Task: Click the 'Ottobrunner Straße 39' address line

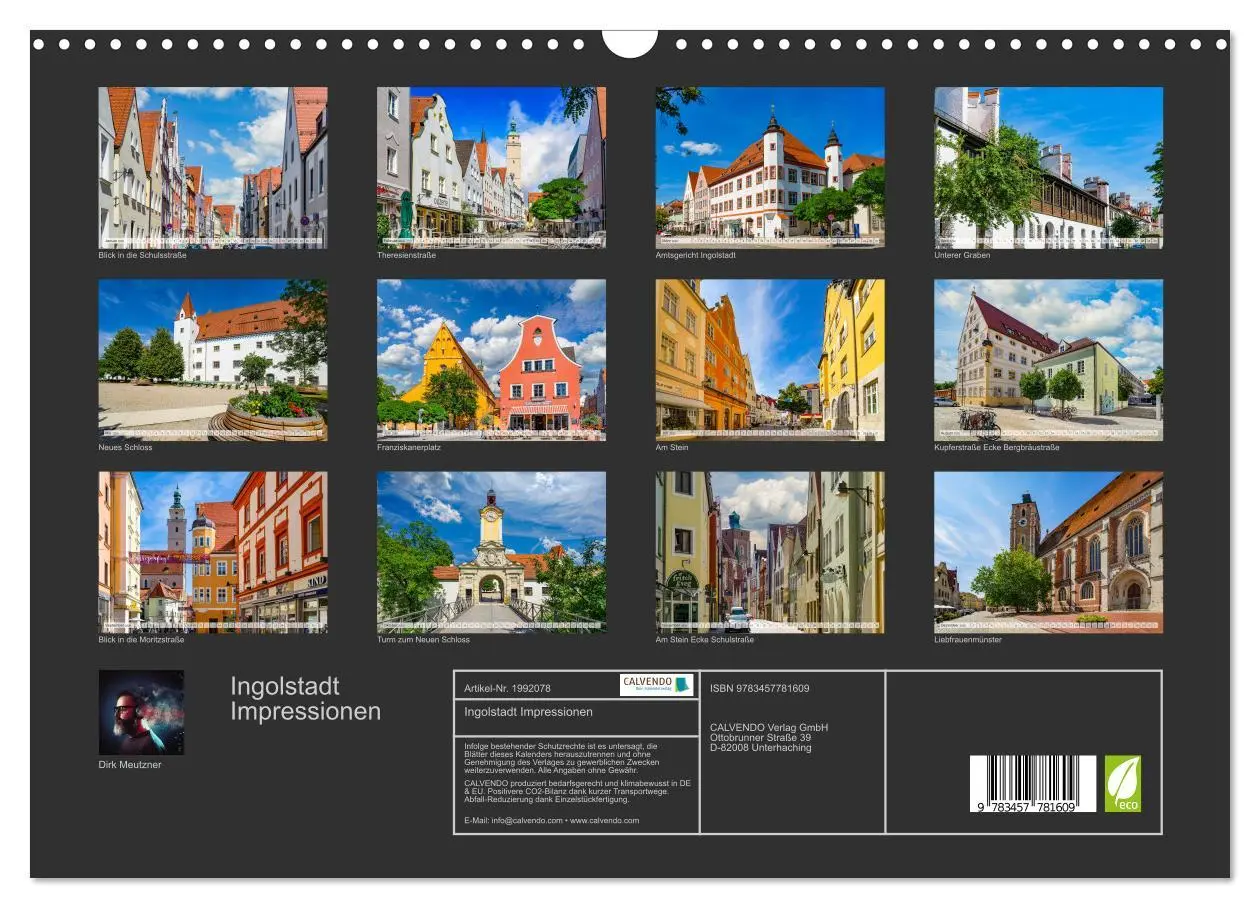Action: (x=761, y=738)
